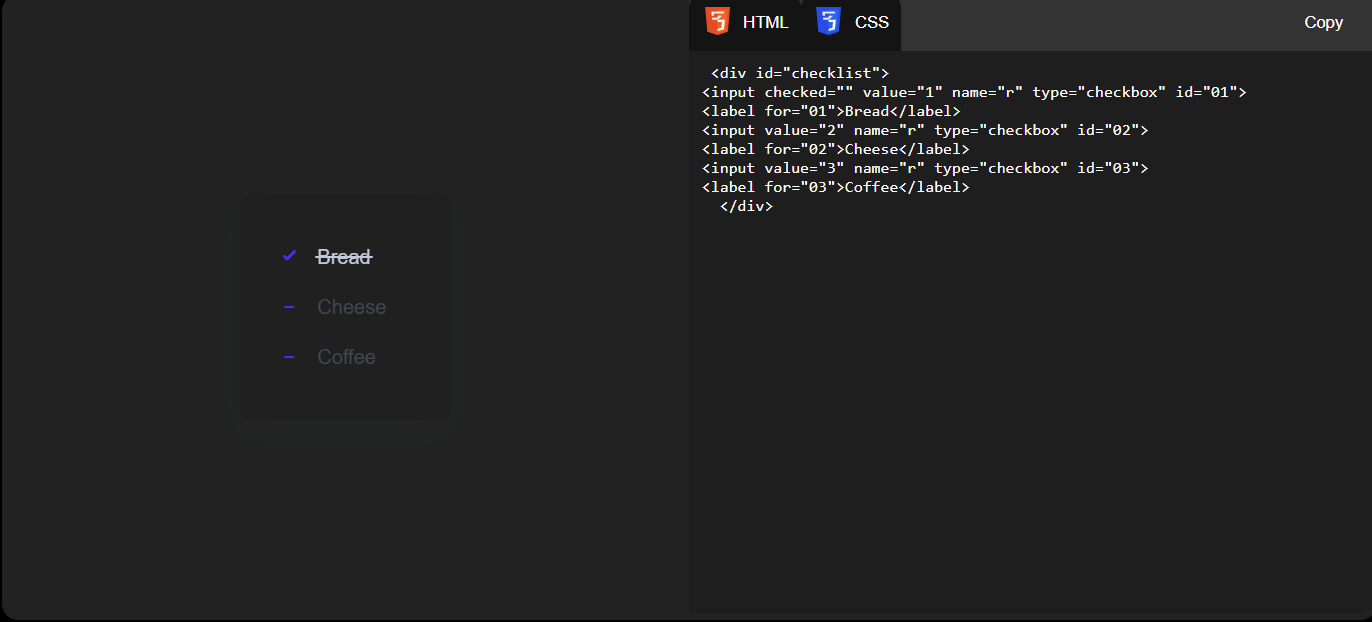
Task: Click the CSS3 shield on the CSS tab
Action: (828, 20)
